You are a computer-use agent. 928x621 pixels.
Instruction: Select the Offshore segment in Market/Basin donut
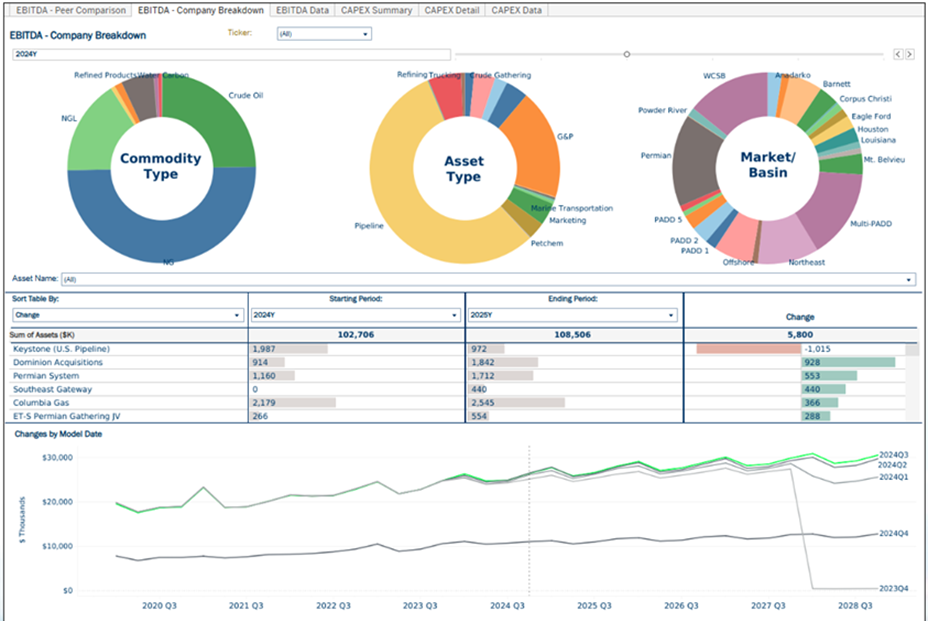tap(739, 237)
